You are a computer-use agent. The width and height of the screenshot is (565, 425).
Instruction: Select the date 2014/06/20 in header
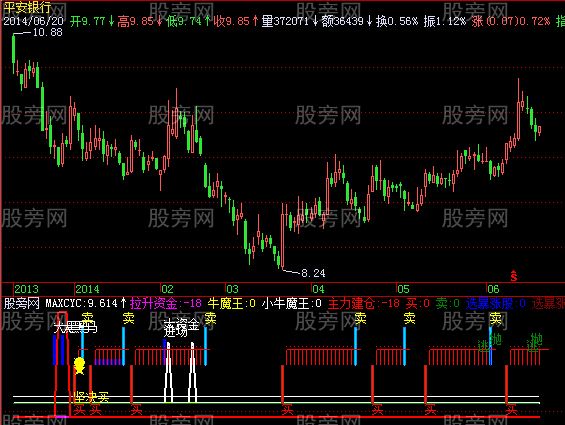[34, 21]
